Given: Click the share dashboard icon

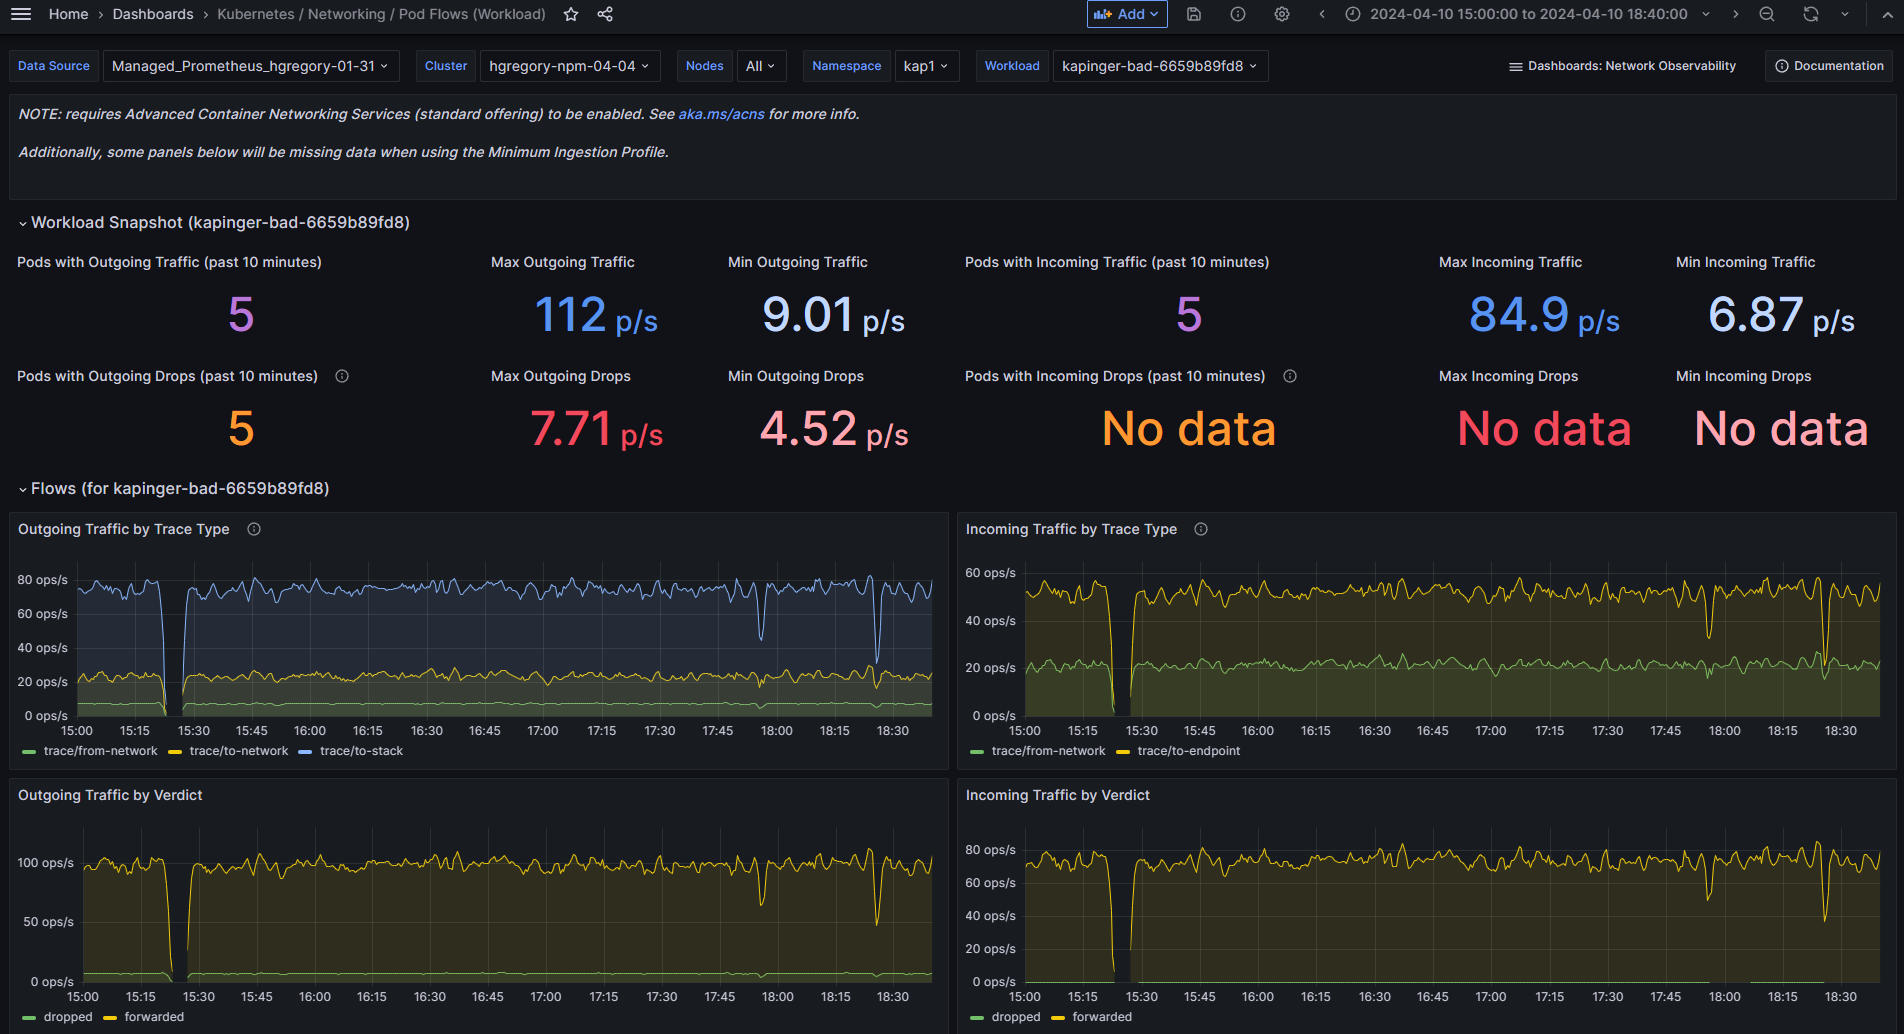Looking at the screenshot, I should click(605, 14).
